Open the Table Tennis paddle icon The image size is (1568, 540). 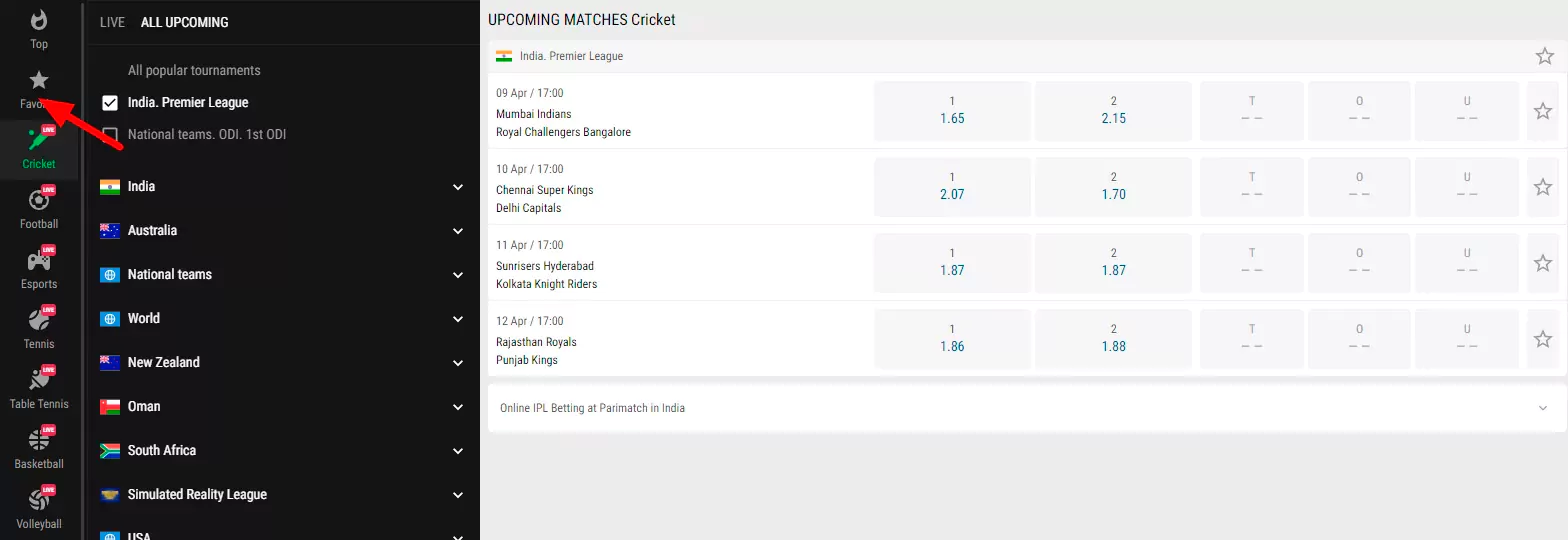[x=39, y=381]
